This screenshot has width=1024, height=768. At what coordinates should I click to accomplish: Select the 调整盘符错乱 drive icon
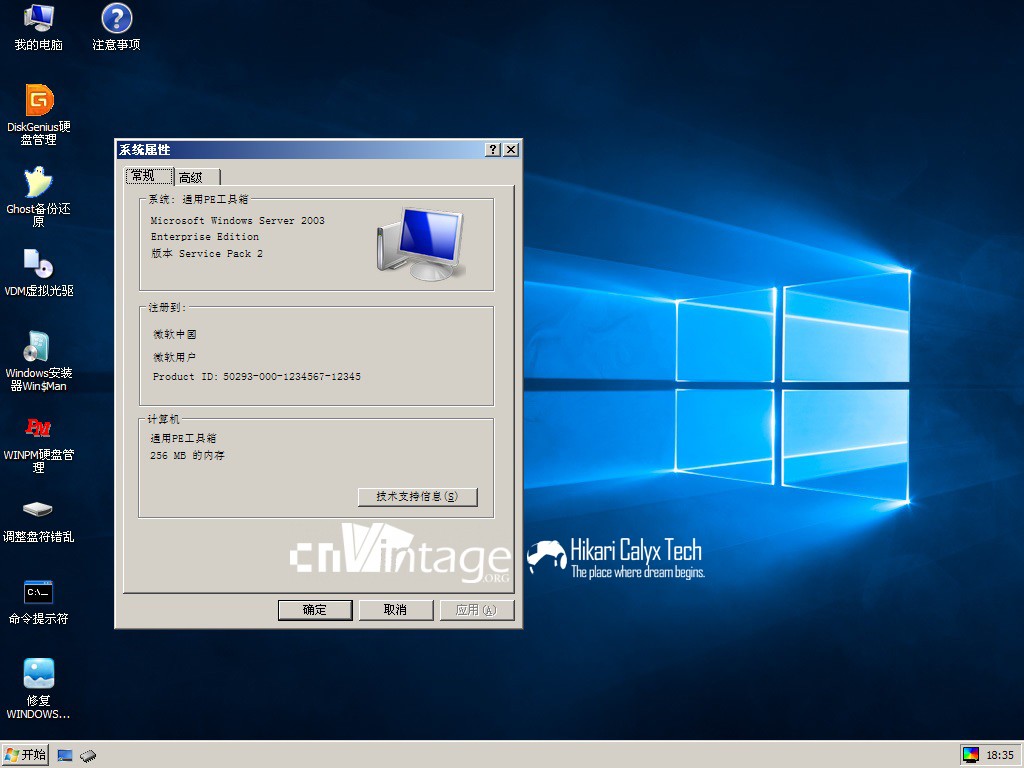[x=39, y=520]
